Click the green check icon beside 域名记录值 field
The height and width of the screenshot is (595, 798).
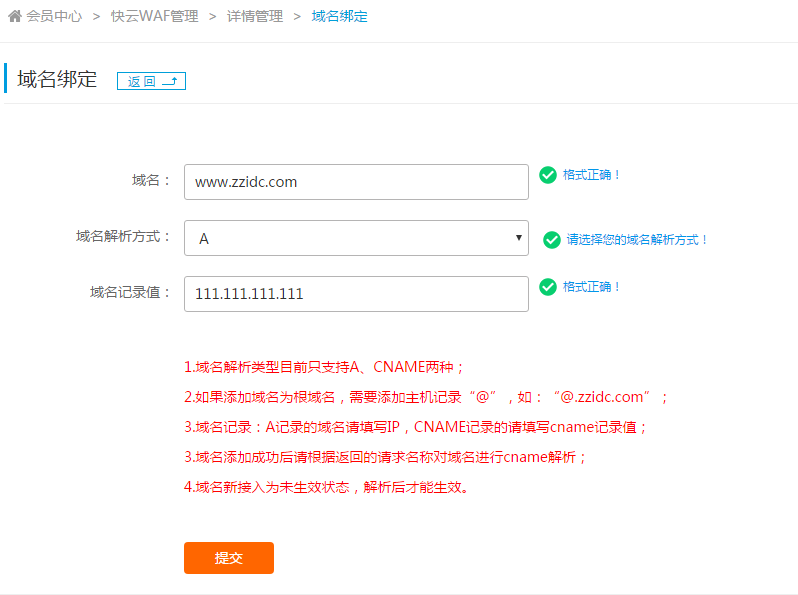tap(548, 287)
